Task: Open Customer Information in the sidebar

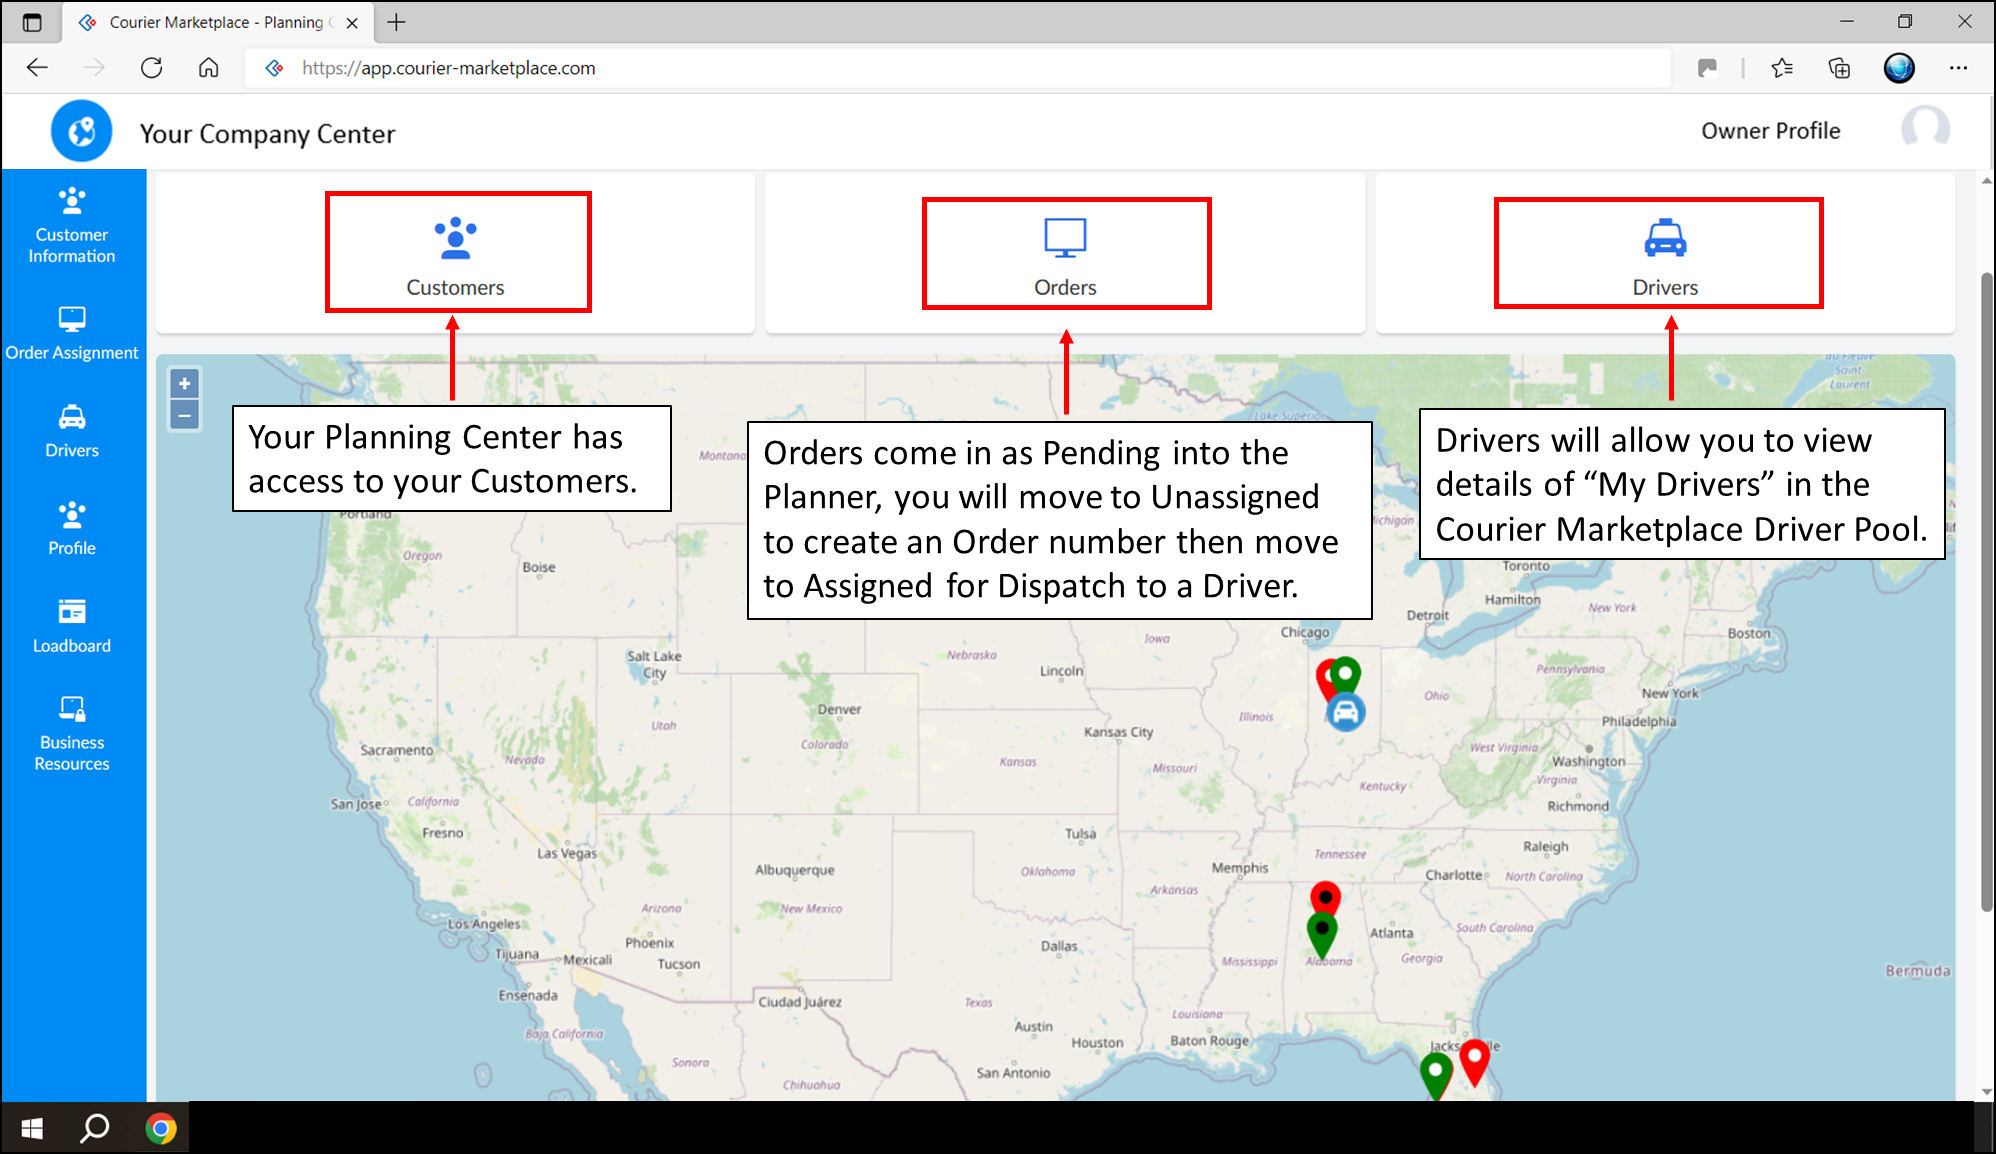Action: (72, 226)
